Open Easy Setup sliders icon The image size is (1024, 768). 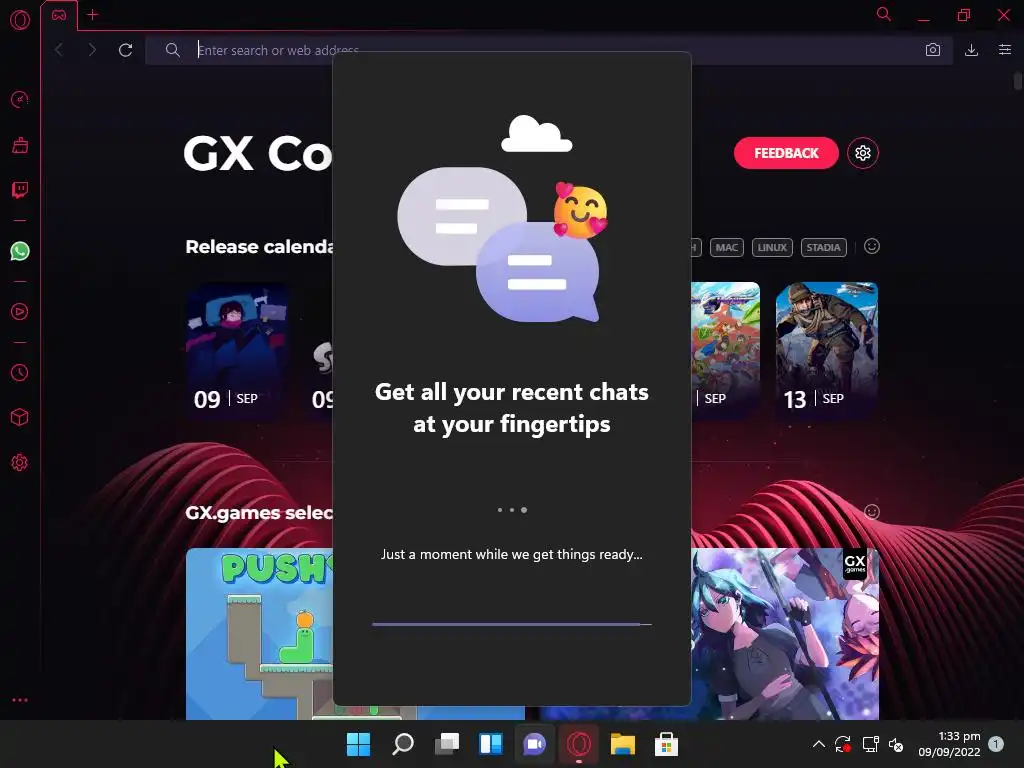1005,50
